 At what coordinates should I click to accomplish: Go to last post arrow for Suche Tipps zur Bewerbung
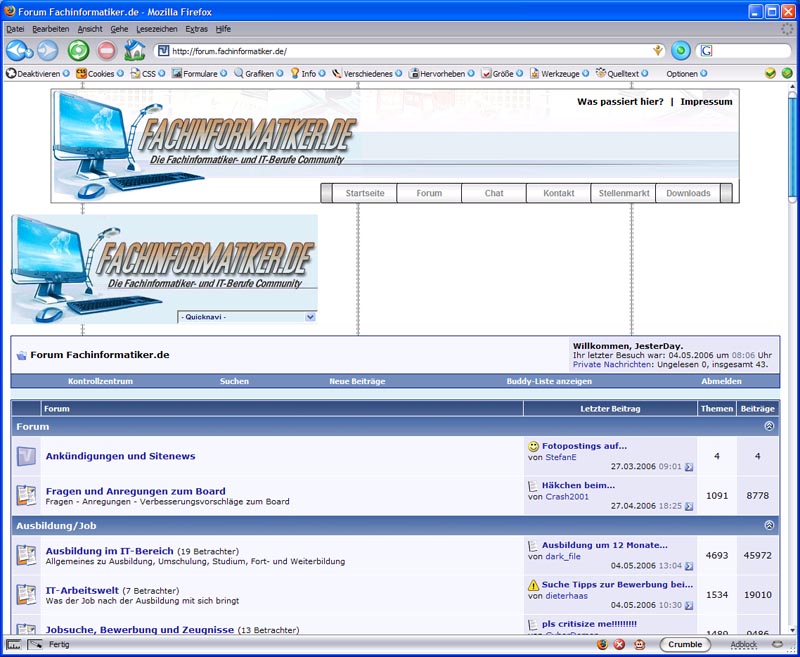[x=689, y=605]
